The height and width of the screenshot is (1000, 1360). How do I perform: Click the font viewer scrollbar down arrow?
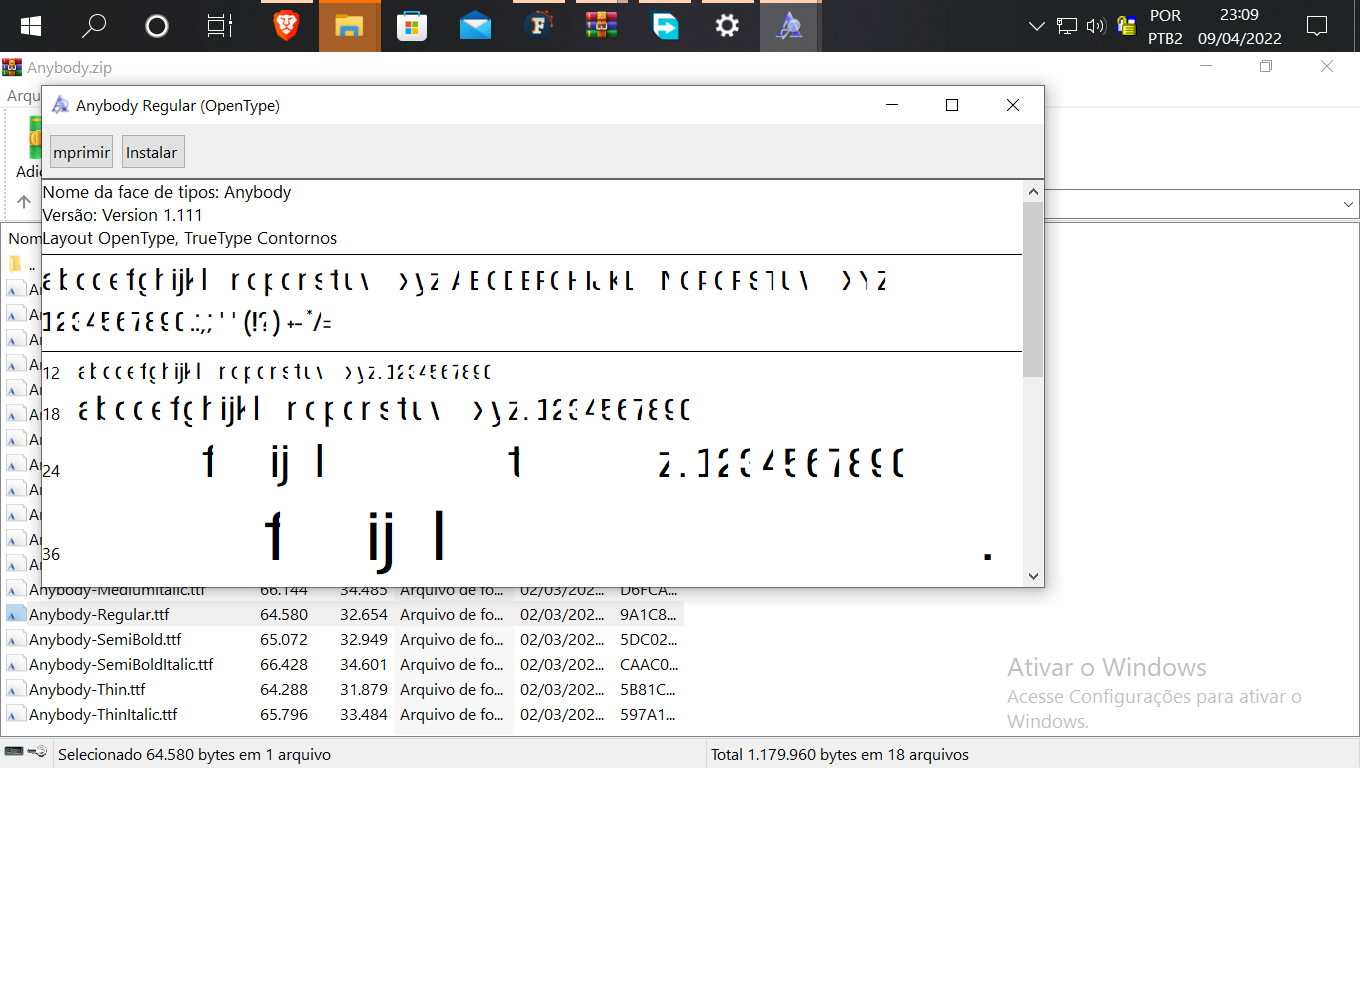click(1033, 576)
